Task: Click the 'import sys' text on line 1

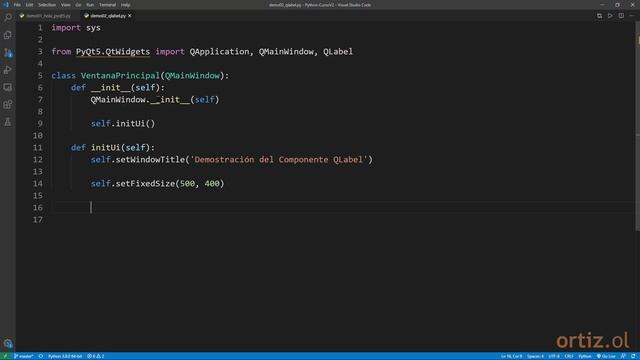Action: click(76, 28)
